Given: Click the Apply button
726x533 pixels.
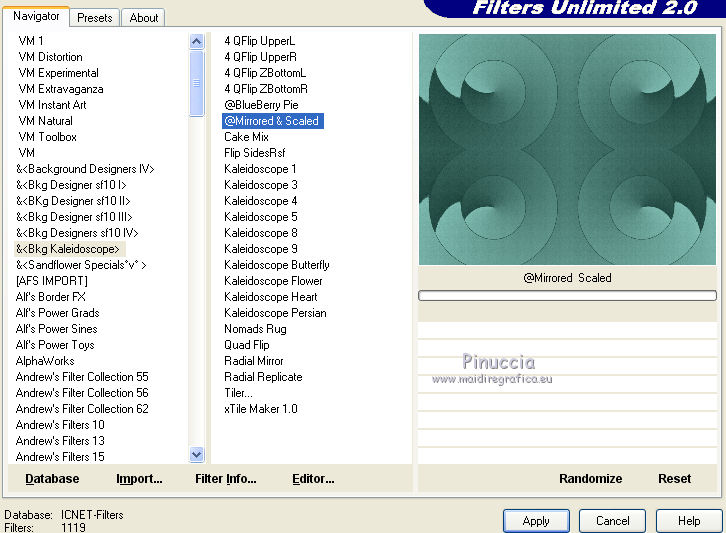Looking at the screenshot, I should click(x=536, y=521).
